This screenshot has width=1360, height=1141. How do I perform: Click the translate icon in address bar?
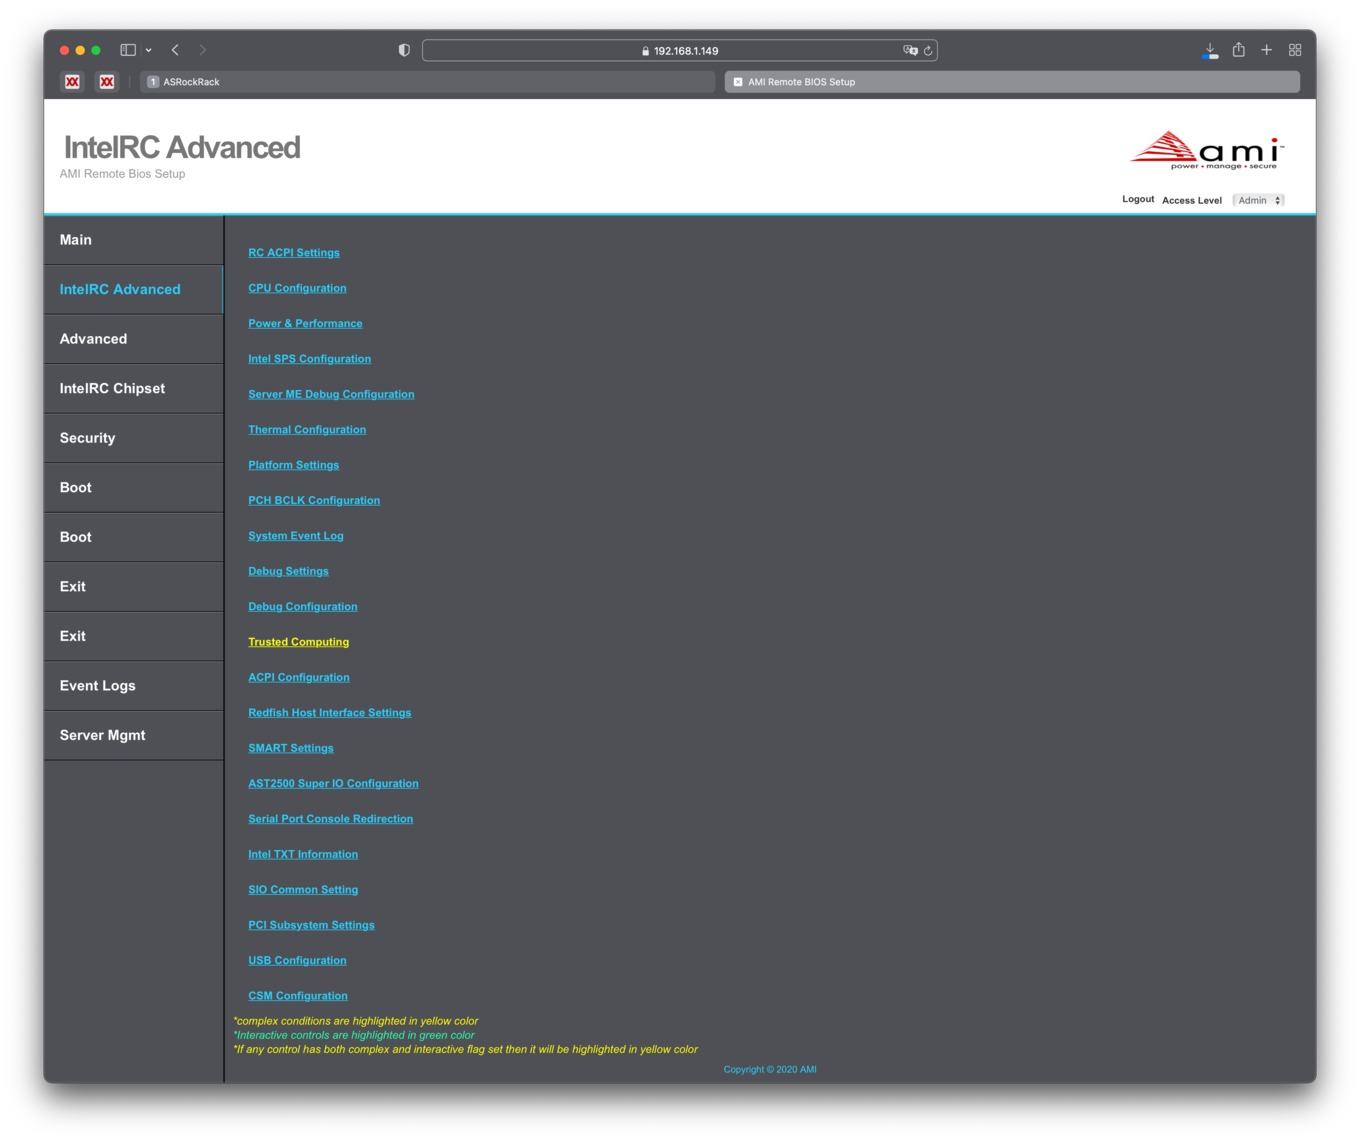(x=910, y=50)
